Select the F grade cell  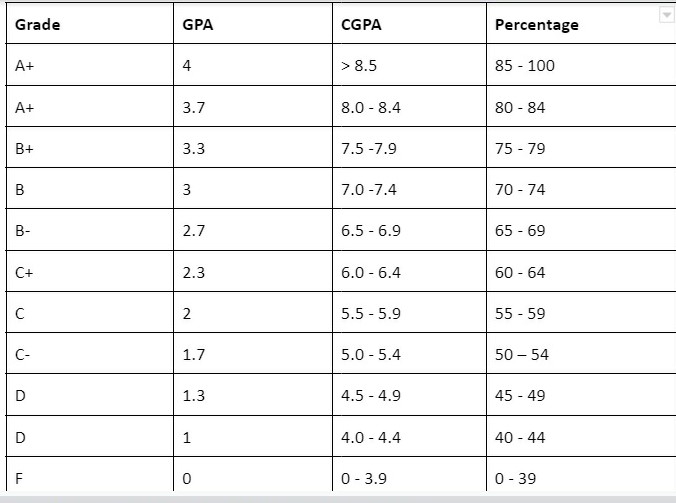pyautogui.click(x=20, y=478)
